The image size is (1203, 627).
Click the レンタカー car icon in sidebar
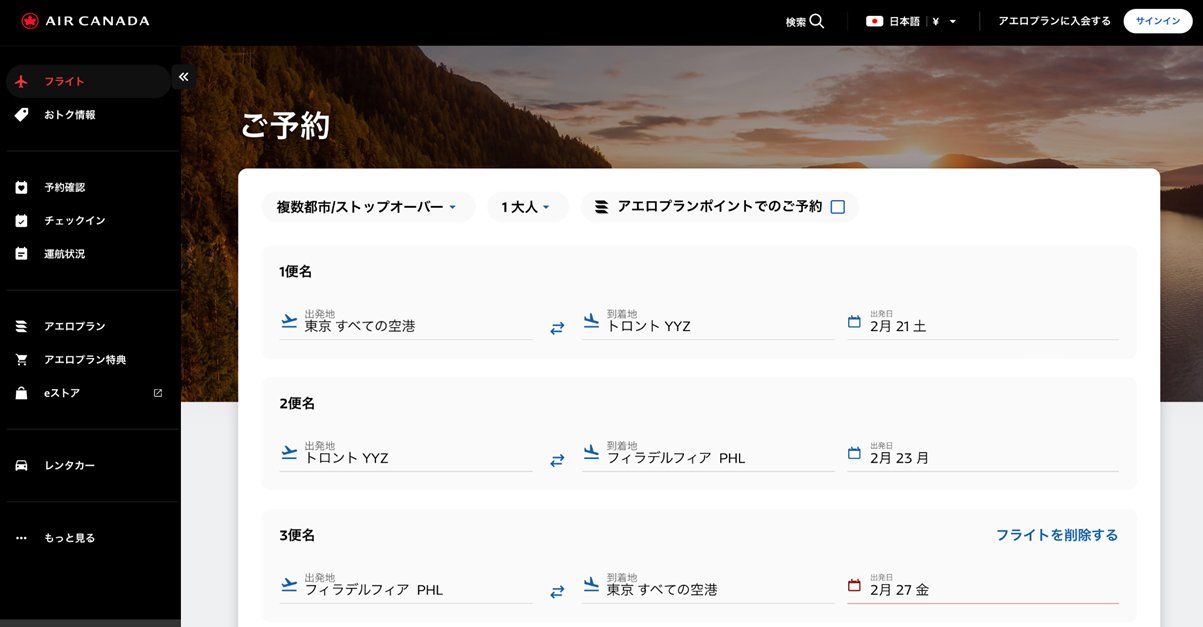coord(21,465)
